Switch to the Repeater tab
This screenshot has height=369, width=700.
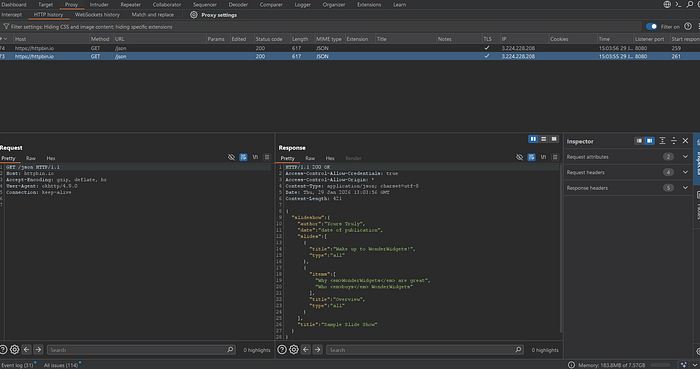[130, 4]
